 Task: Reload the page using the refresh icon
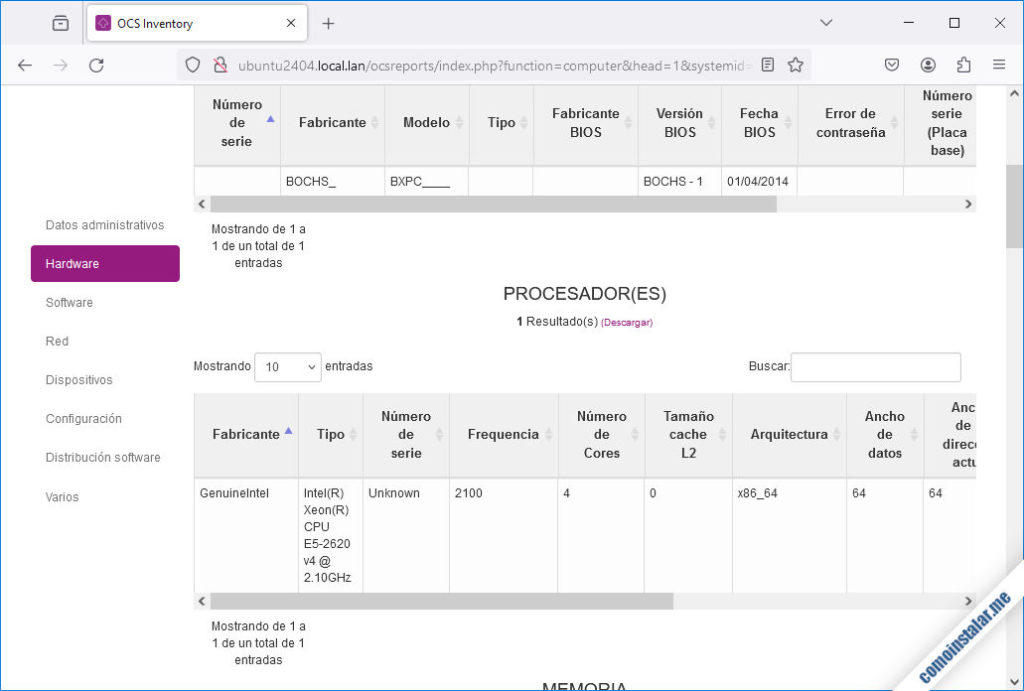96,64
